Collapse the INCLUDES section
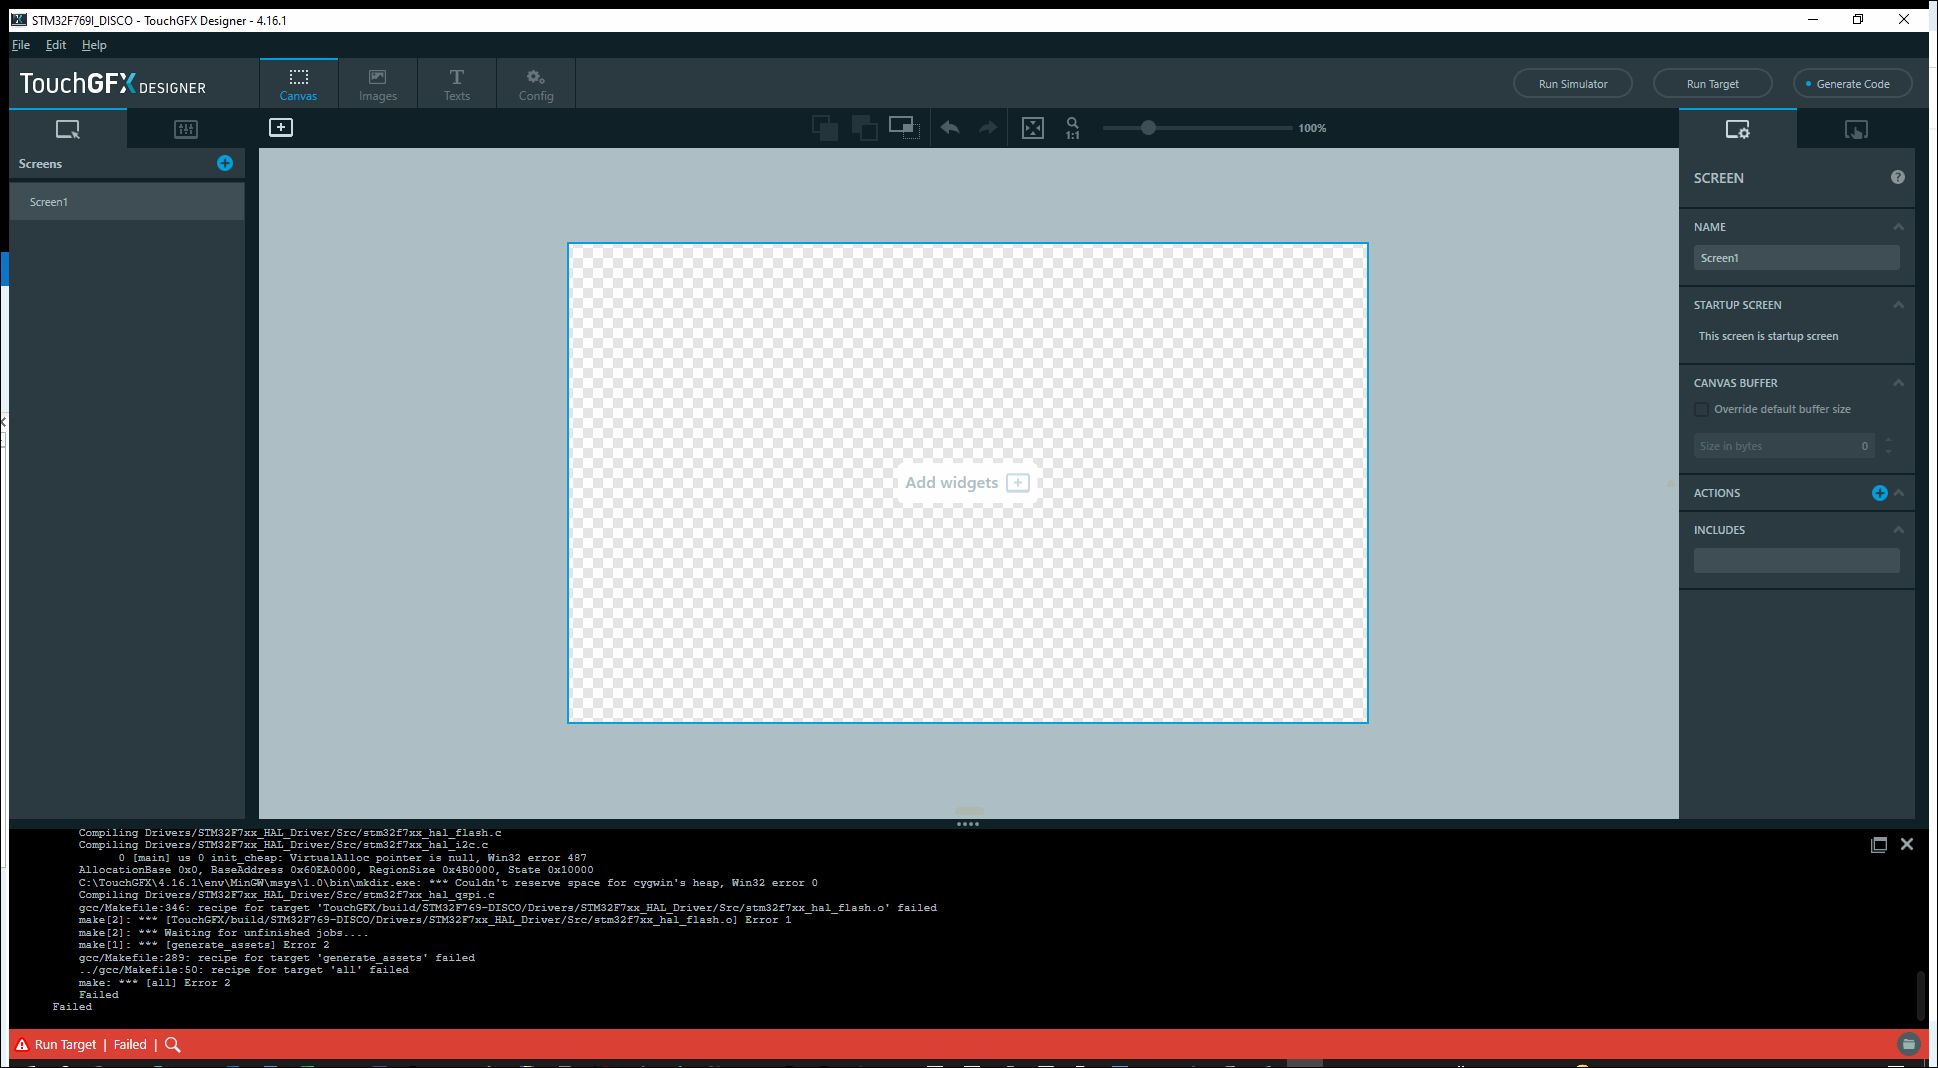Screen dimensions: 1938x1068 coord(1898,530)
